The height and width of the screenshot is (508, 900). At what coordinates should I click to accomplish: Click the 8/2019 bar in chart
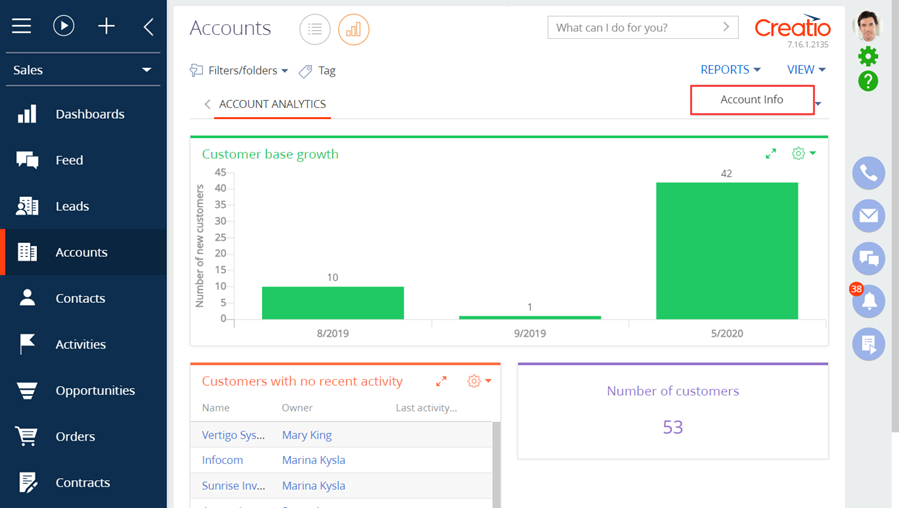click(333, 303)
